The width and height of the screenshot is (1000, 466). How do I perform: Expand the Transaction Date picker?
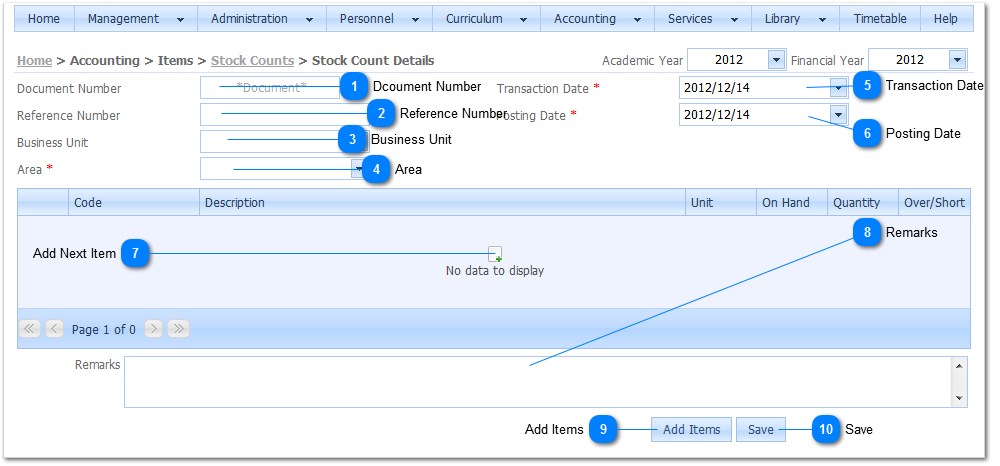coord(838,87)
